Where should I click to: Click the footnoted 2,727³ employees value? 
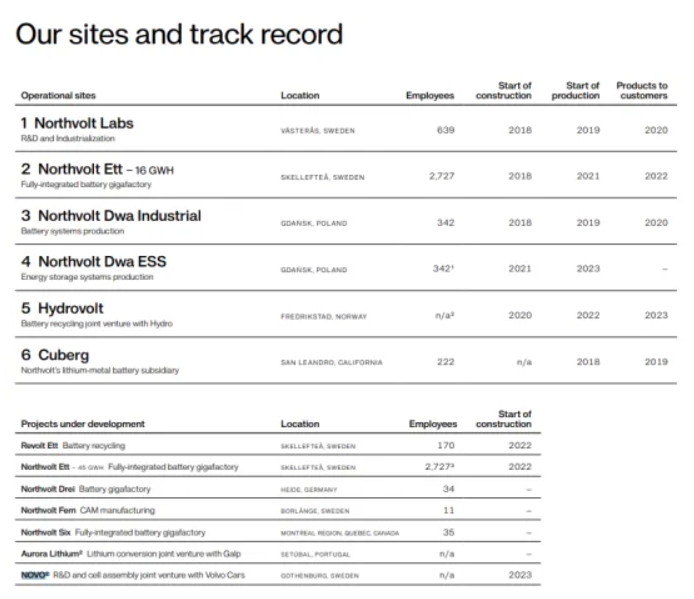pos(440,467)
